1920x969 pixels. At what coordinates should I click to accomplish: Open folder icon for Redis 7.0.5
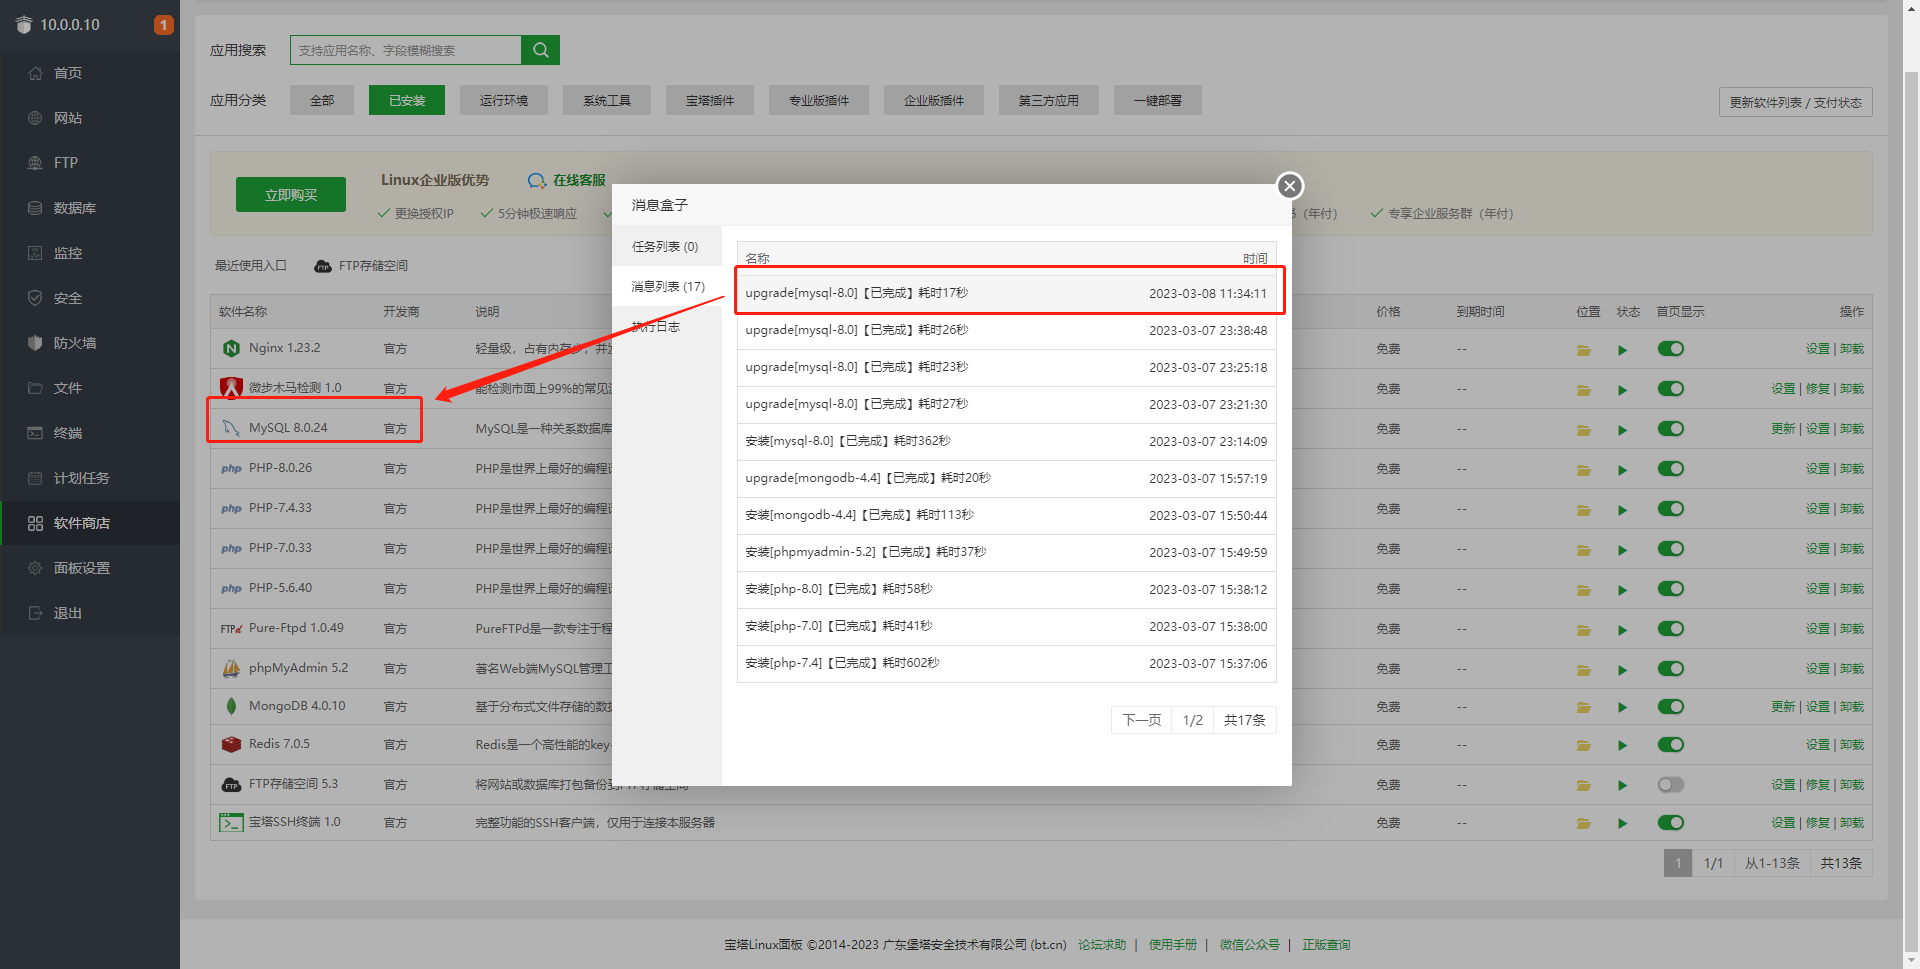pos(1584,746)
